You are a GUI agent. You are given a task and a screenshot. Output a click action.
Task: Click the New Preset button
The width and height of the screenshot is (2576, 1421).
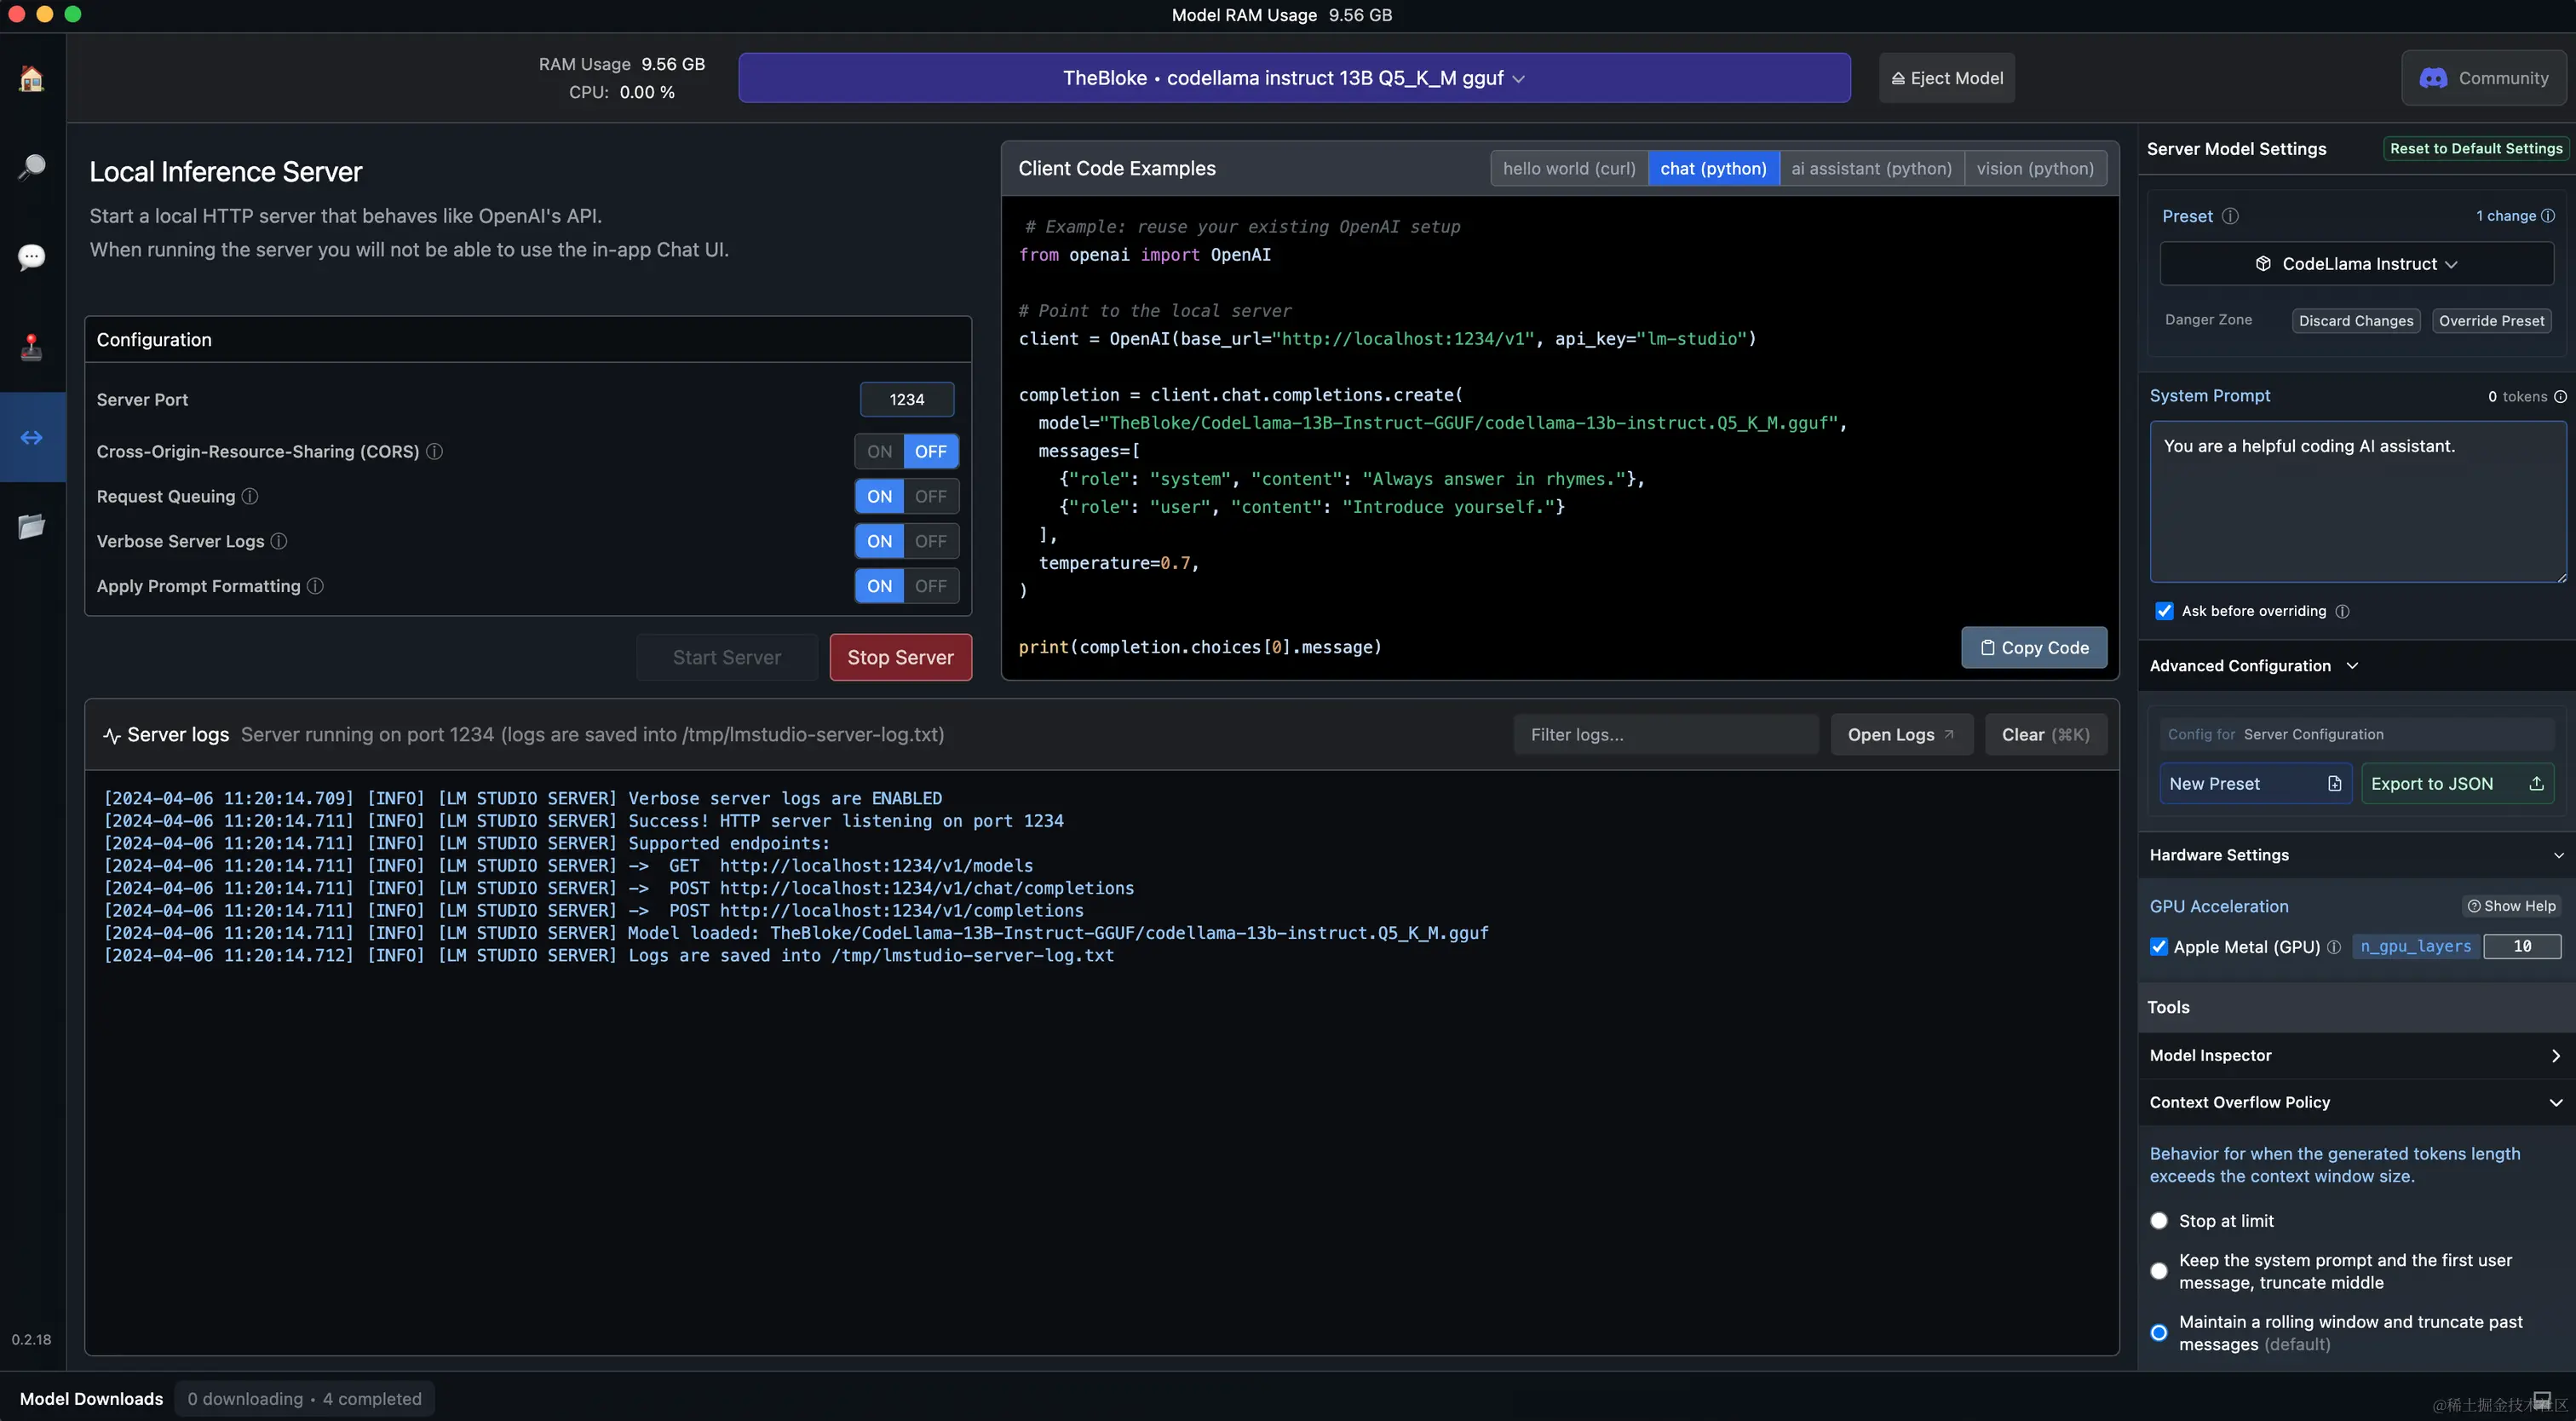pyautogui.click(x=2255, y=784)
